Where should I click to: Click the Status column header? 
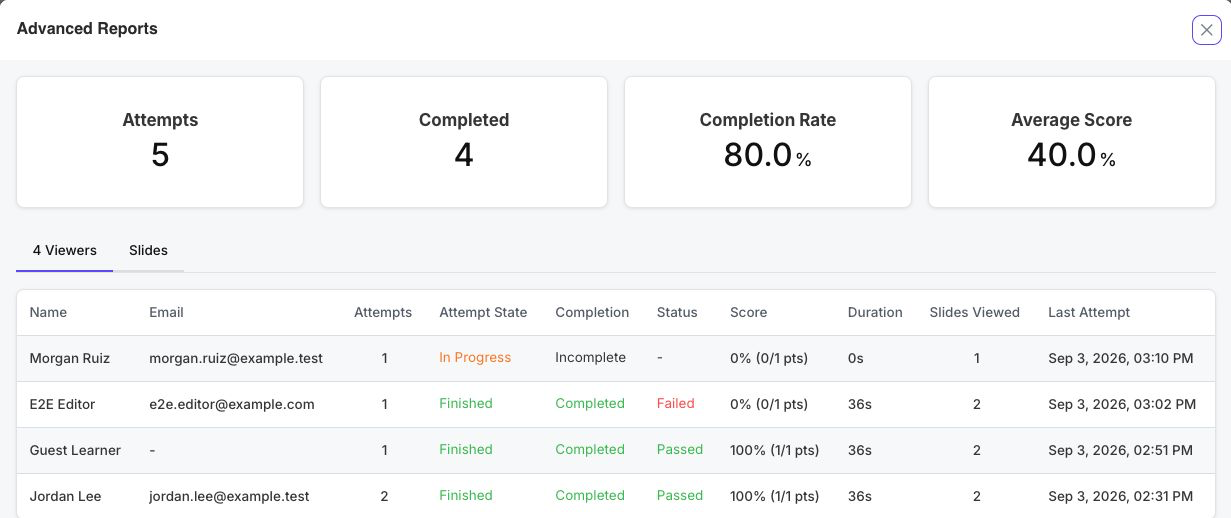[x=677, y=312]
